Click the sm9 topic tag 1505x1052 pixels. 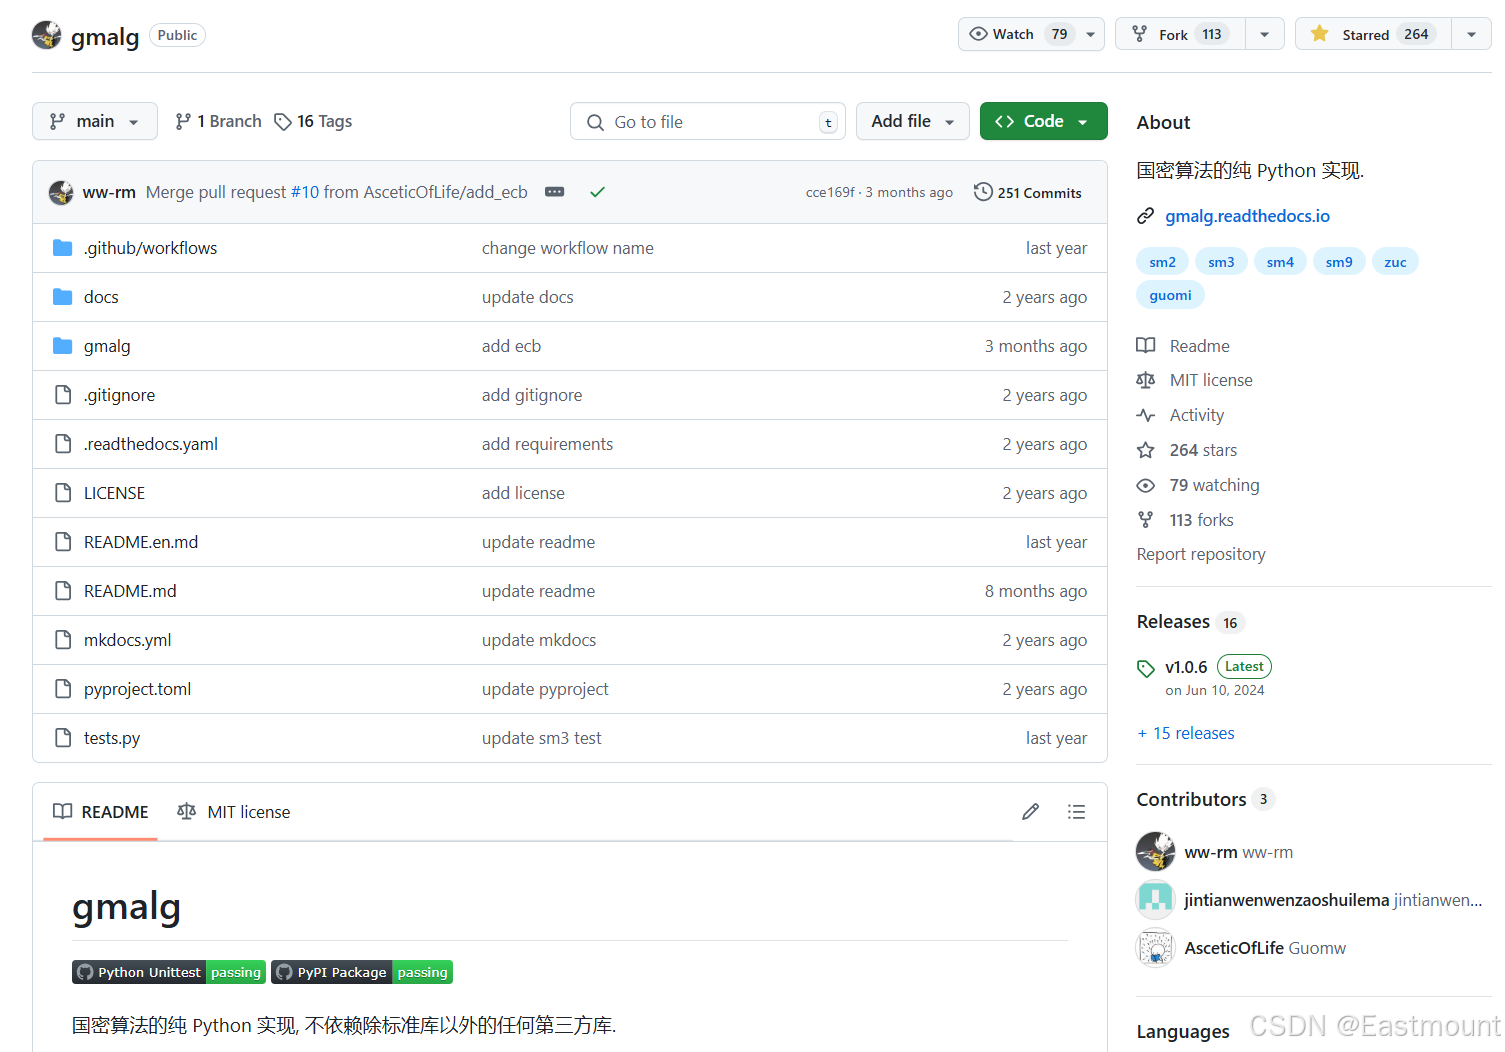1339,262
